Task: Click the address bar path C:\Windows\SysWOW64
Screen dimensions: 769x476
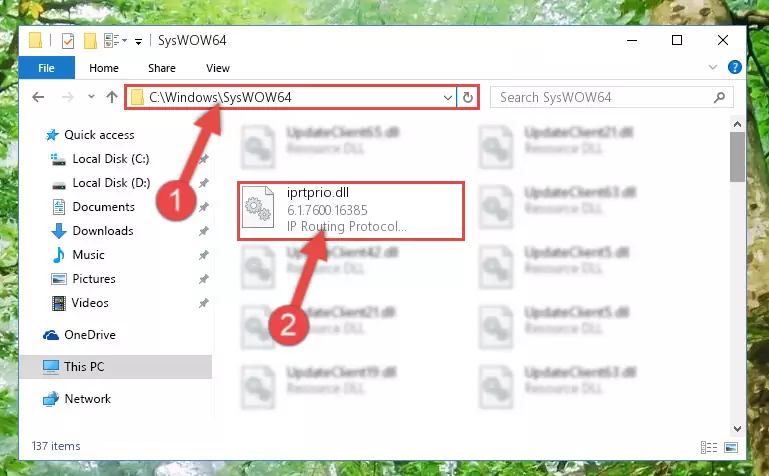Action: (220, 97)
